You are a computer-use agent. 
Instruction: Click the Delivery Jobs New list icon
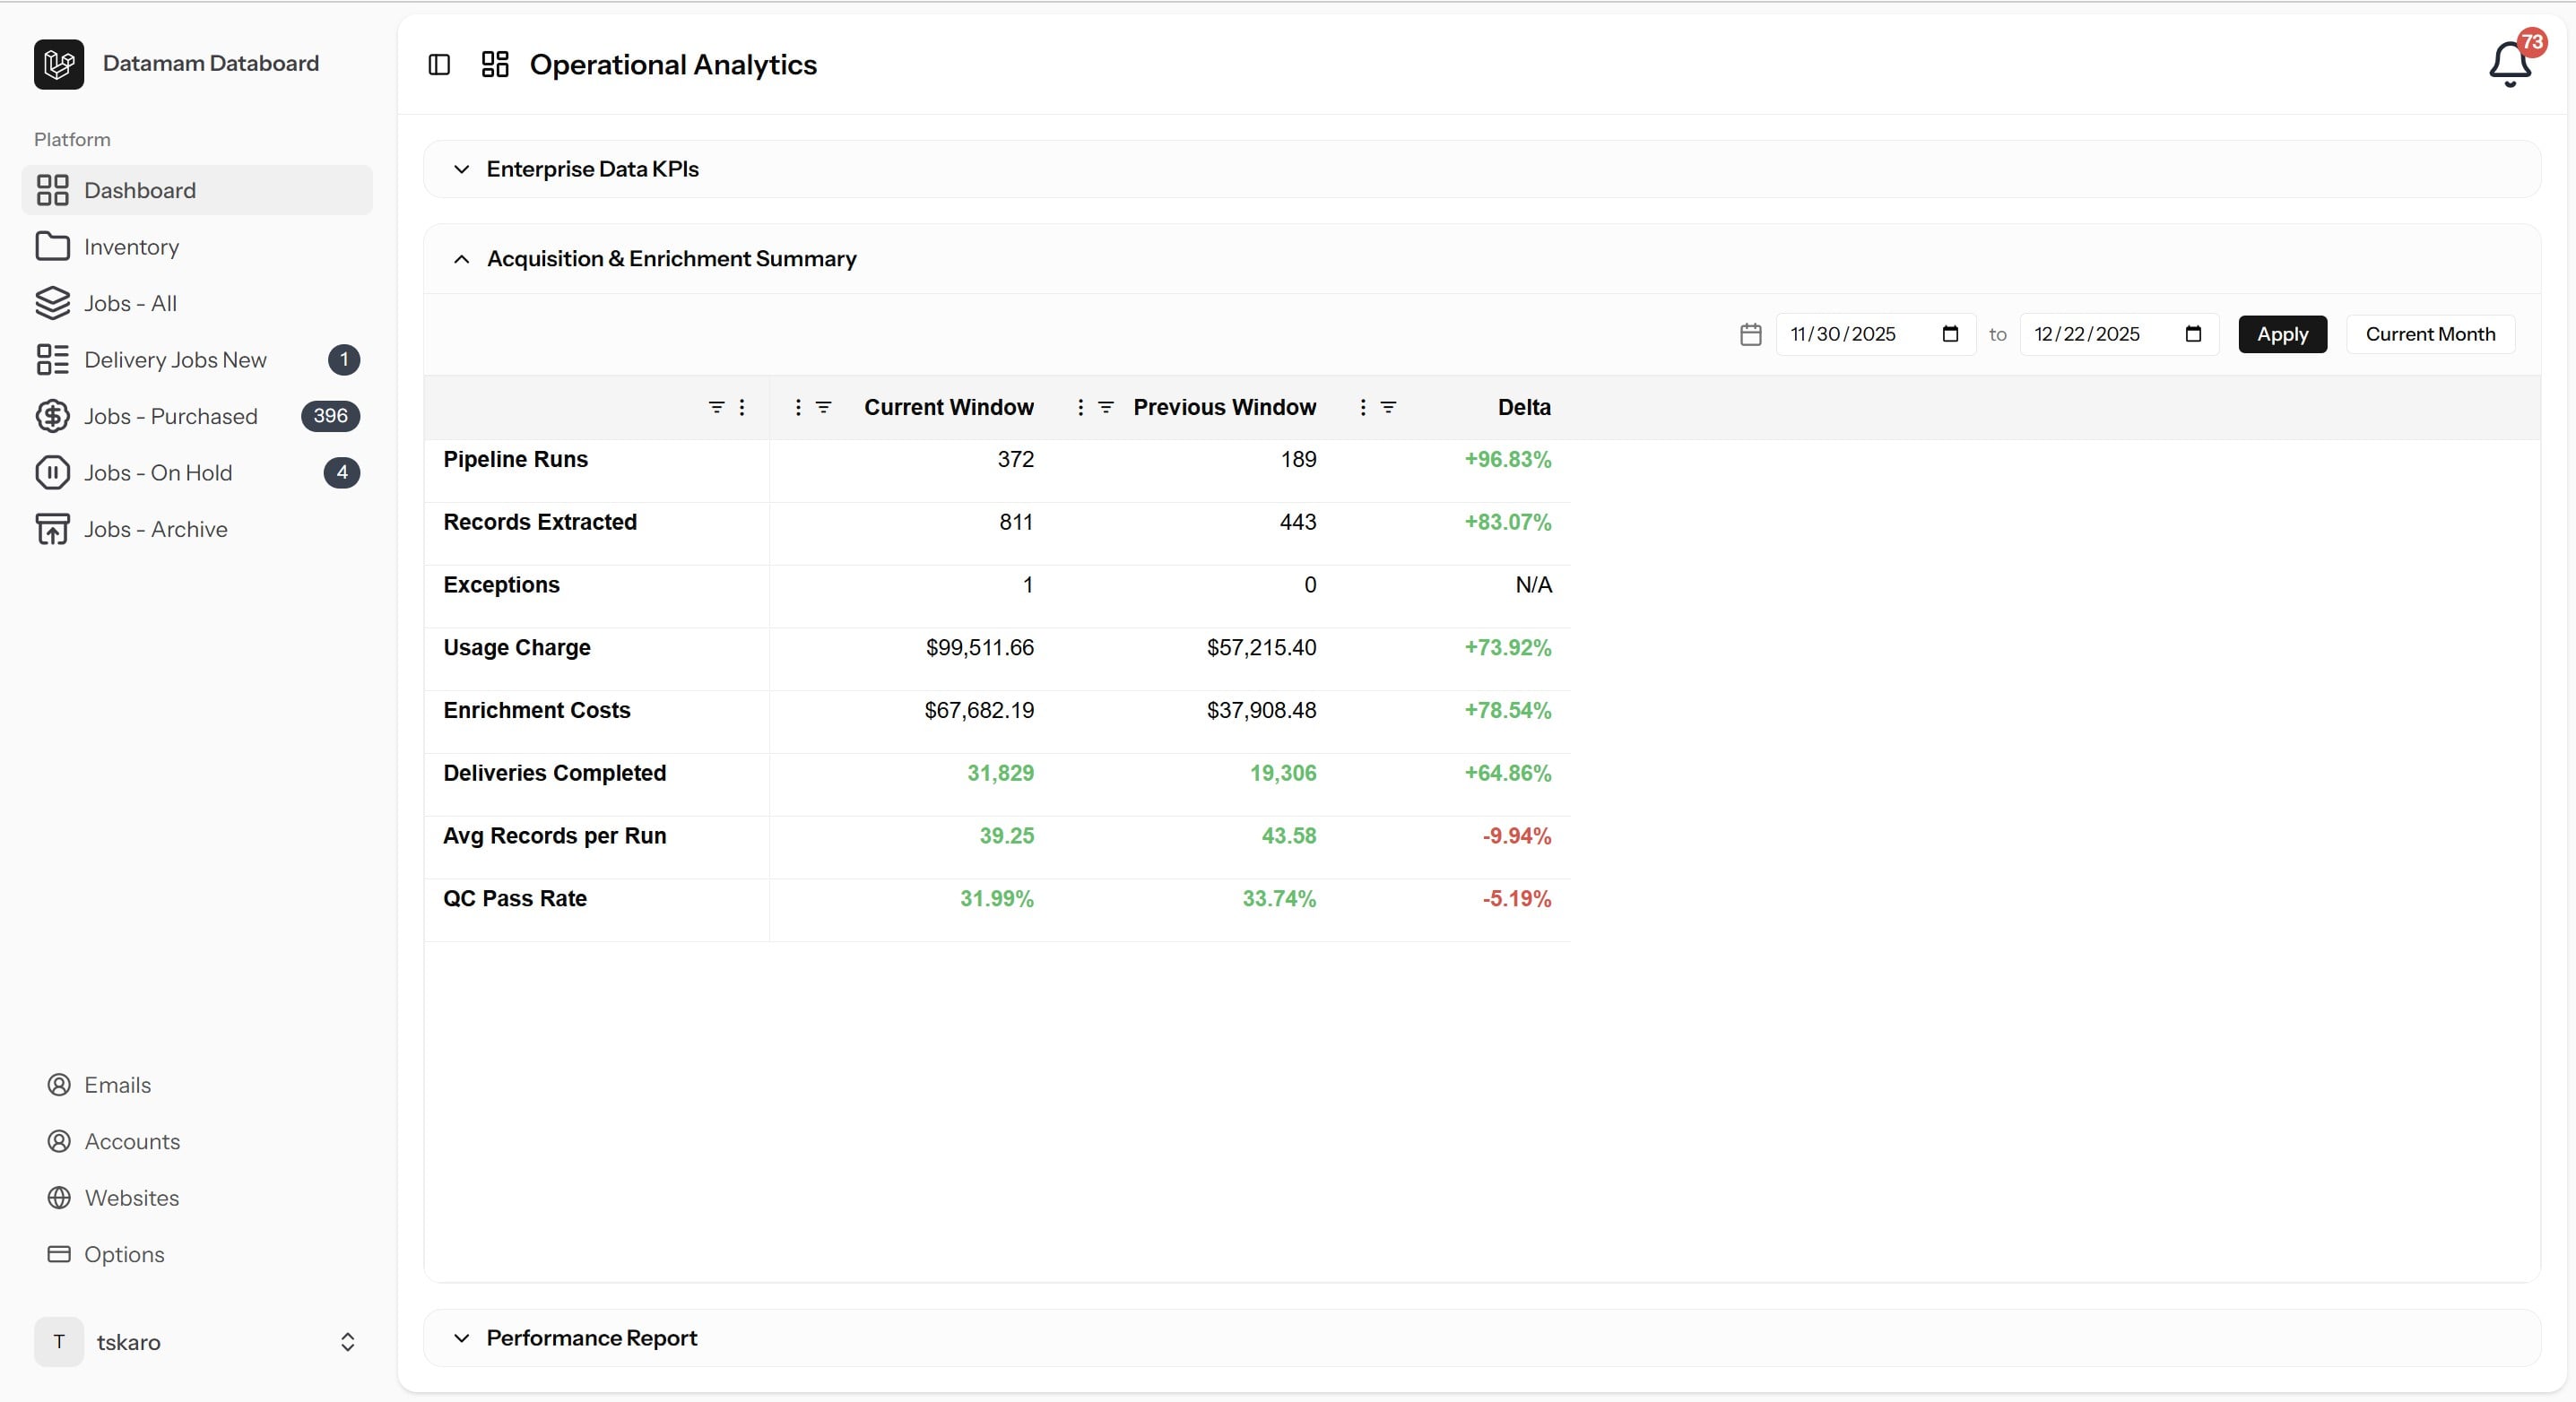tap(52, 359)
